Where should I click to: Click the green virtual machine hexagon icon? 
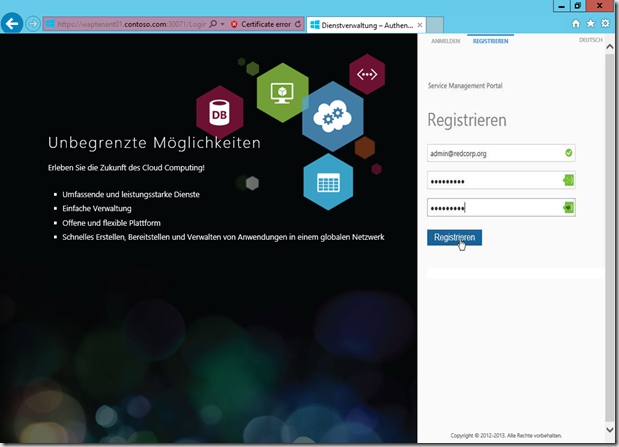click(x=281, y=93)
